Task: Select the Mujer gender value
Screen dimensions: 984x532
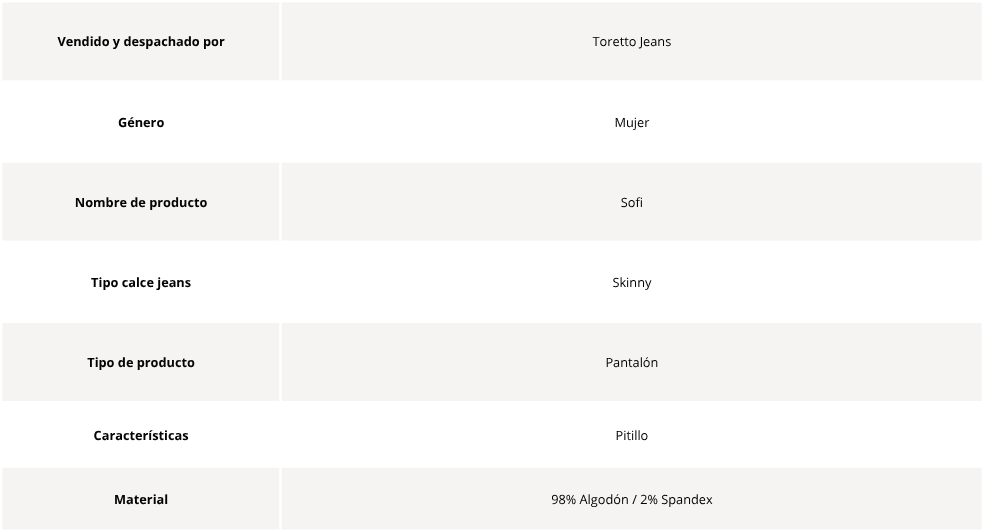Action: [631, 122]
